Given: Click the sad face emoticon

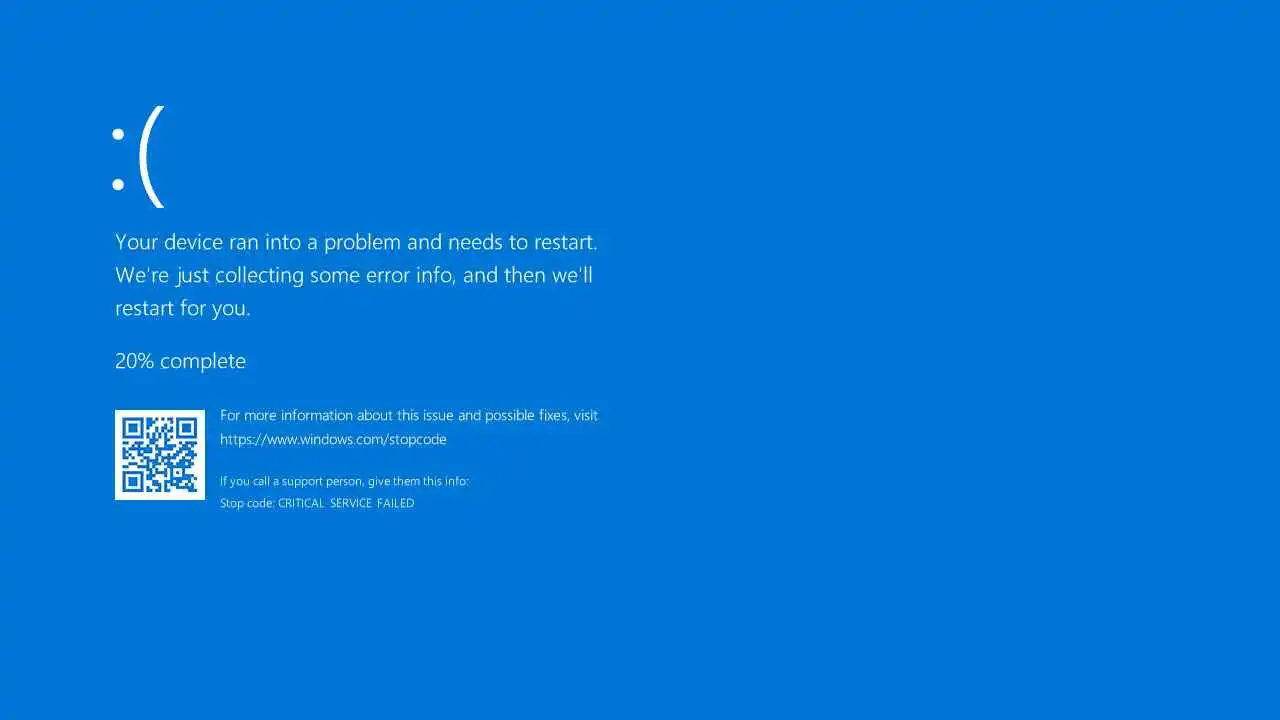Looking at the screenshot, I should pyautogui.click(x=138, y=157).
